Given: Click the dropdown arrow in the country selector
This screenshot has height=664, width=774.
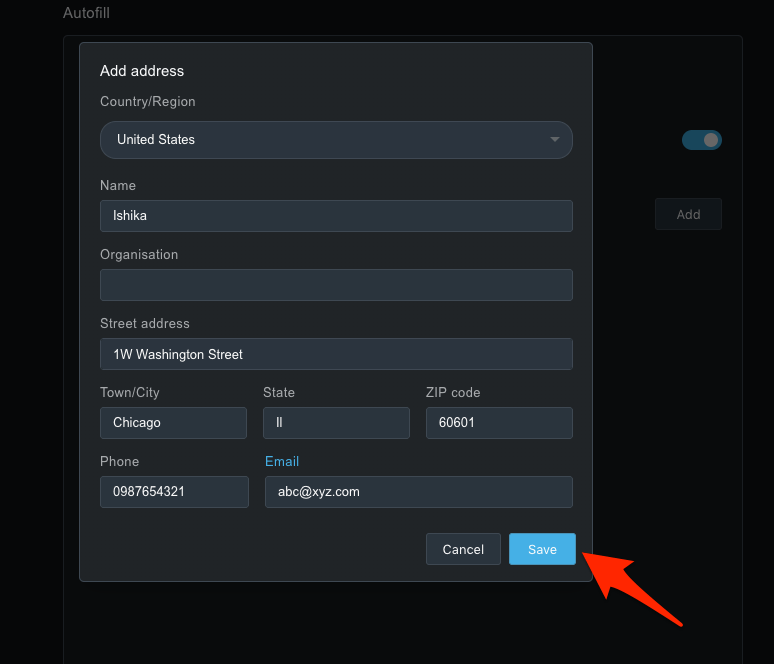Looking at the screenshot, I should pos(555,140).
